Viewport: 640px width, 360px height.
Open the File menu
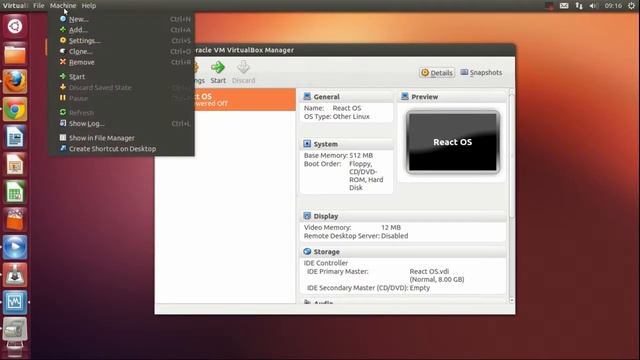[38, 6]
